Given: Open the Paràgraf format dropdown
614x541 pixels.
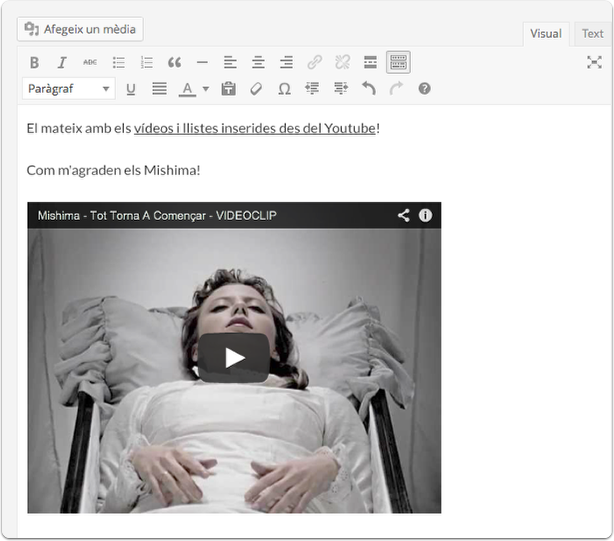Looking at the screenshot, I should pos(69,89).
